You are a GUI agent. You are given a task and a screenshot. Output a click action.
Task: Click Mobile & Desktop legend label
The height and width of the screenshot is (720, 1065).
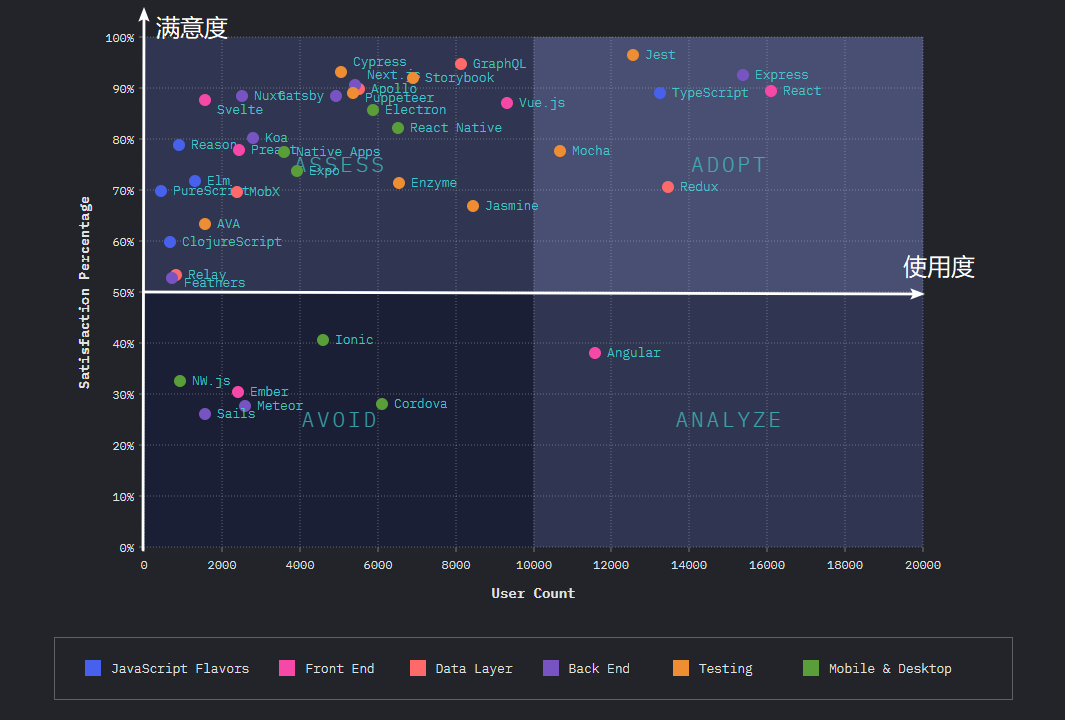tap(890, 669)
